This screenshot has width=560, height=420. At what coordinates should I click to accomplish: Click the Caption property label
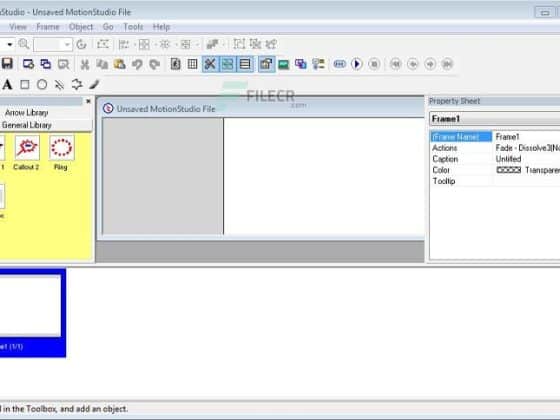[445, 159]
